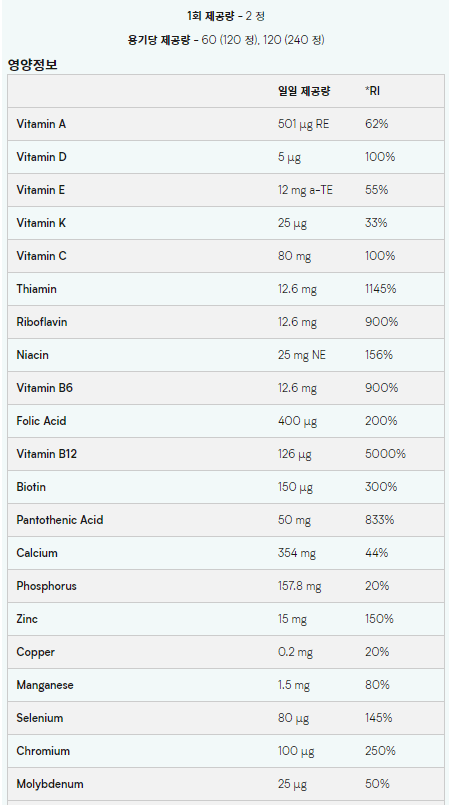
Task: Click the *RI column header
Action: (373, 91)
